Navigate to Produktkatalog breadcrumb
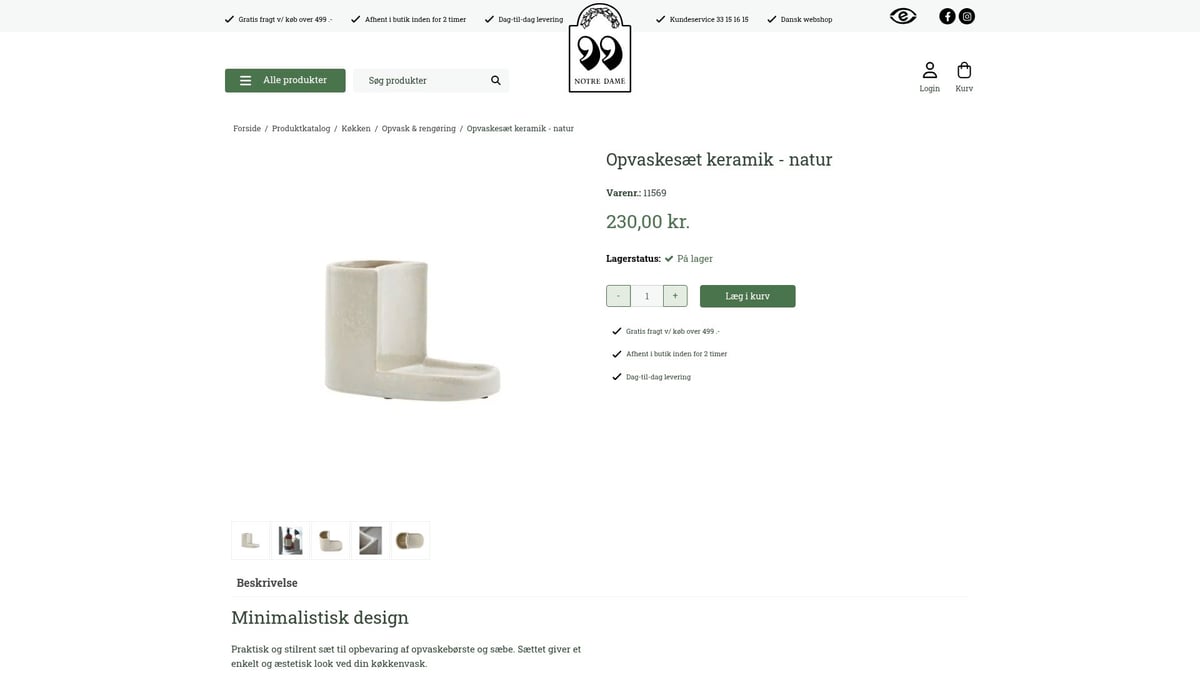 click(301, 129)
